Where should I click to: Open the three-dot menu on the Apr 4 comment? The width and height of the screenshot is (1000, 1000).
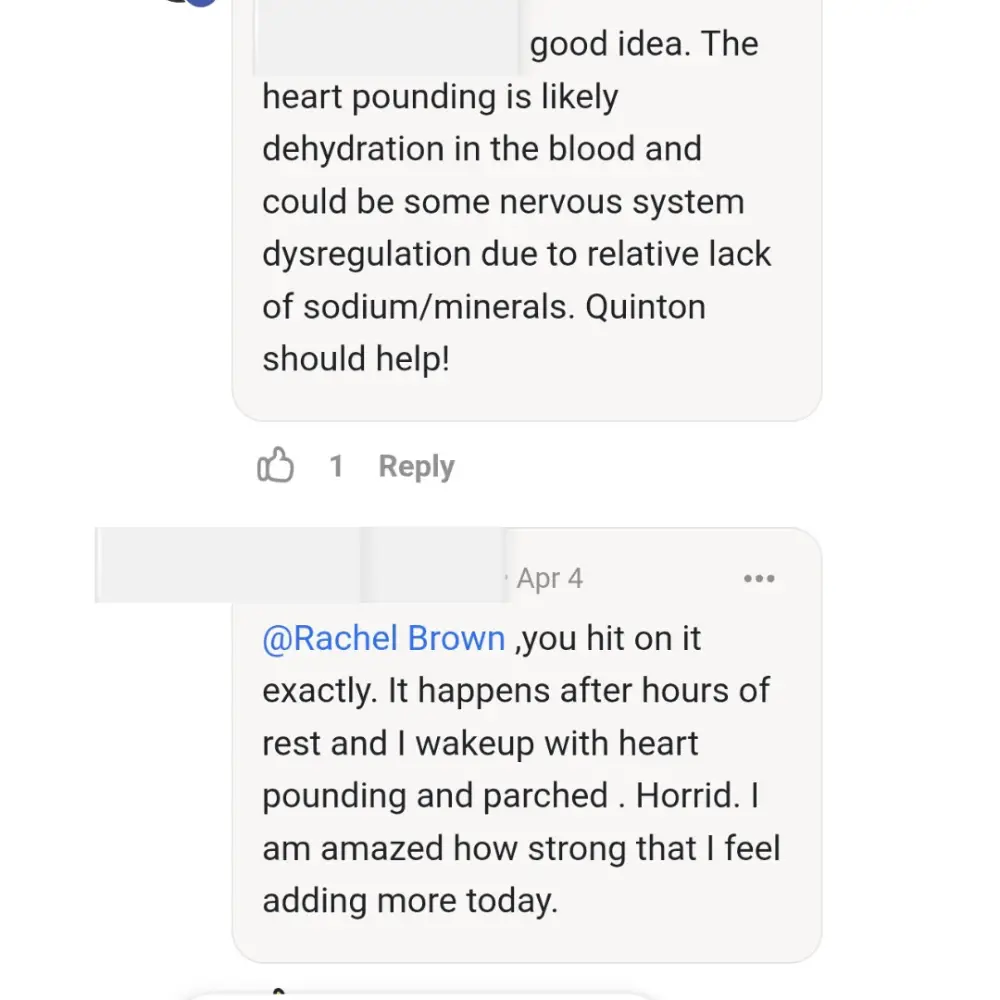click(759, 579)
